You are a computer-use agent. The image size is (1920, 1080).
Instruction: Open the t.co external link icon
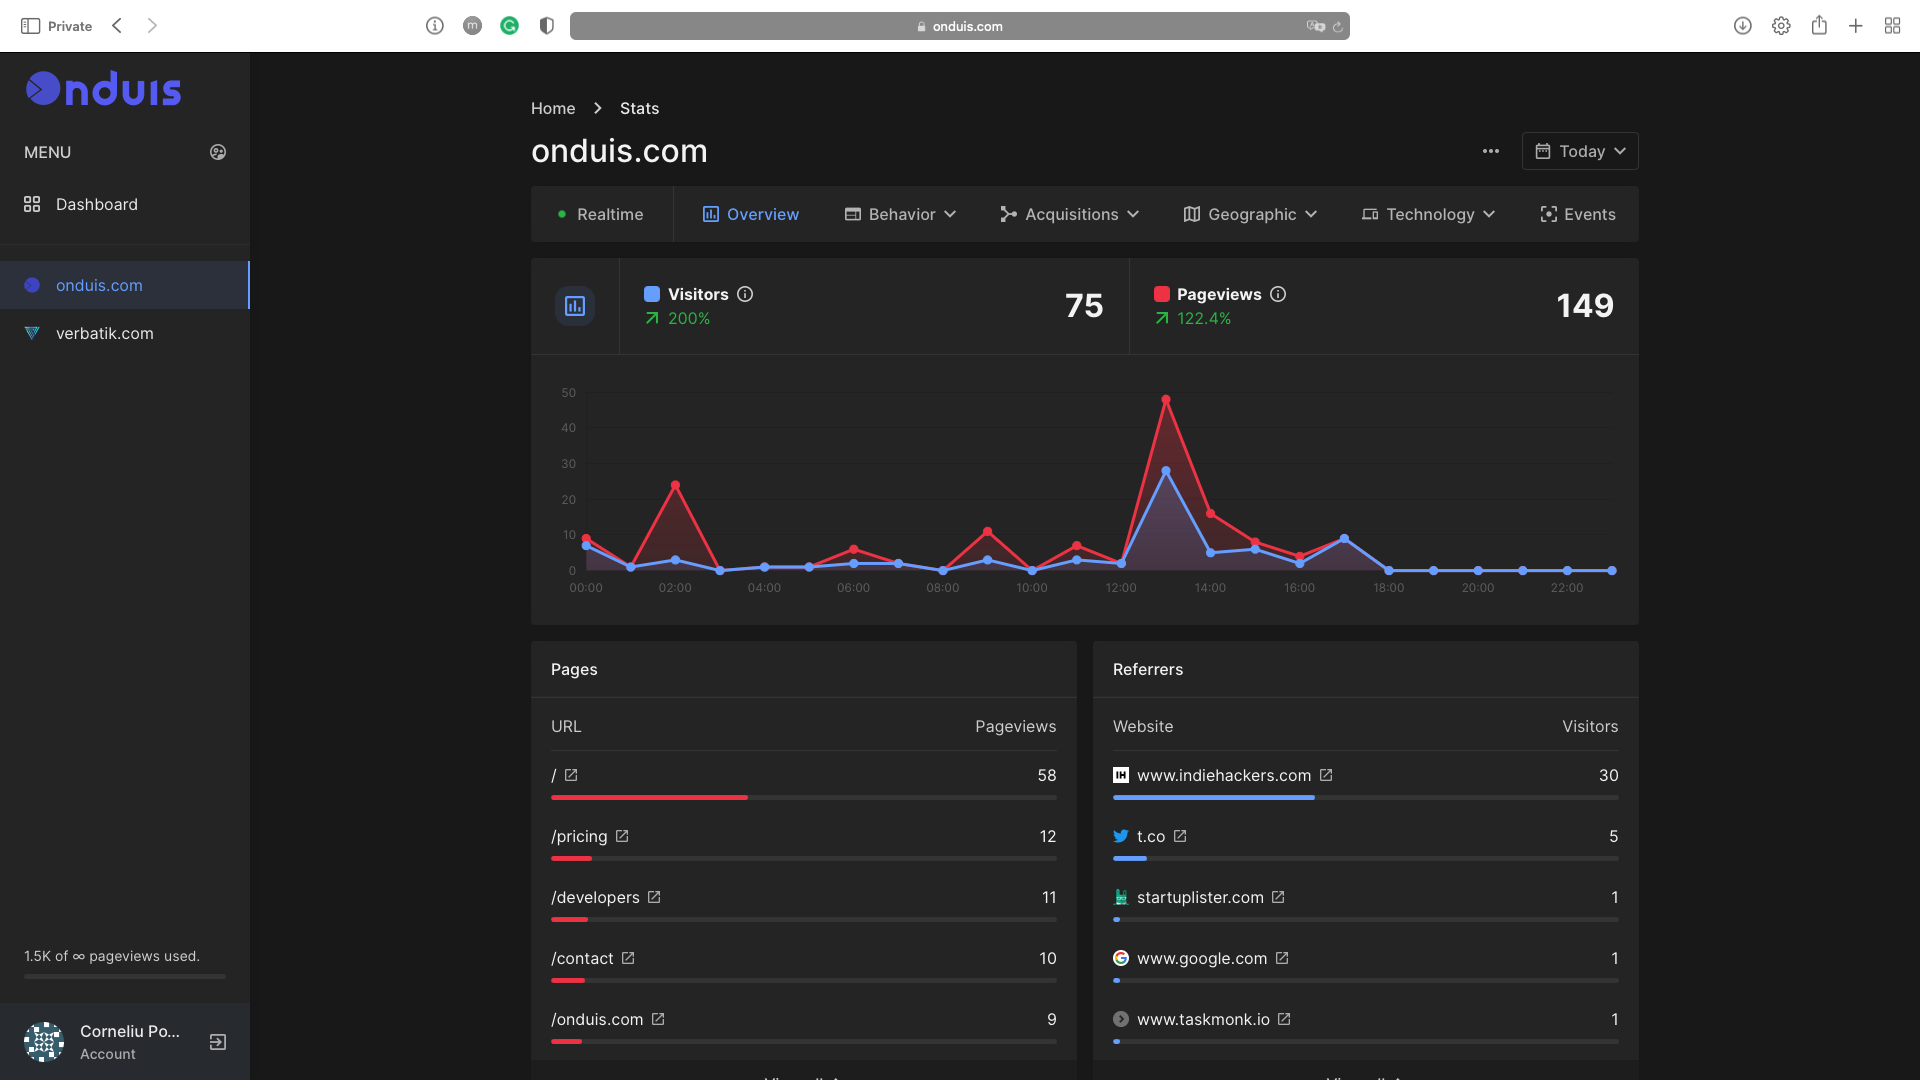[x=1180, y=836]
